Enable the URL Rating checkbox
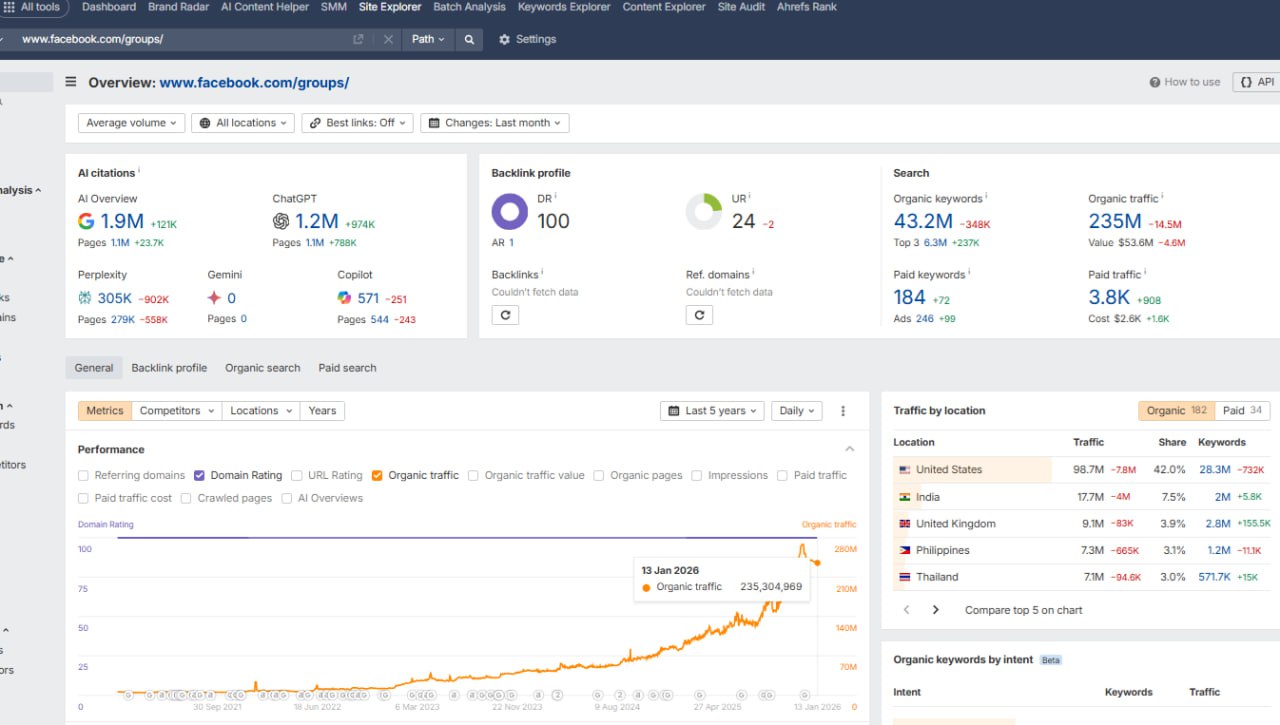1280x725 pixels. pos(298,476)
